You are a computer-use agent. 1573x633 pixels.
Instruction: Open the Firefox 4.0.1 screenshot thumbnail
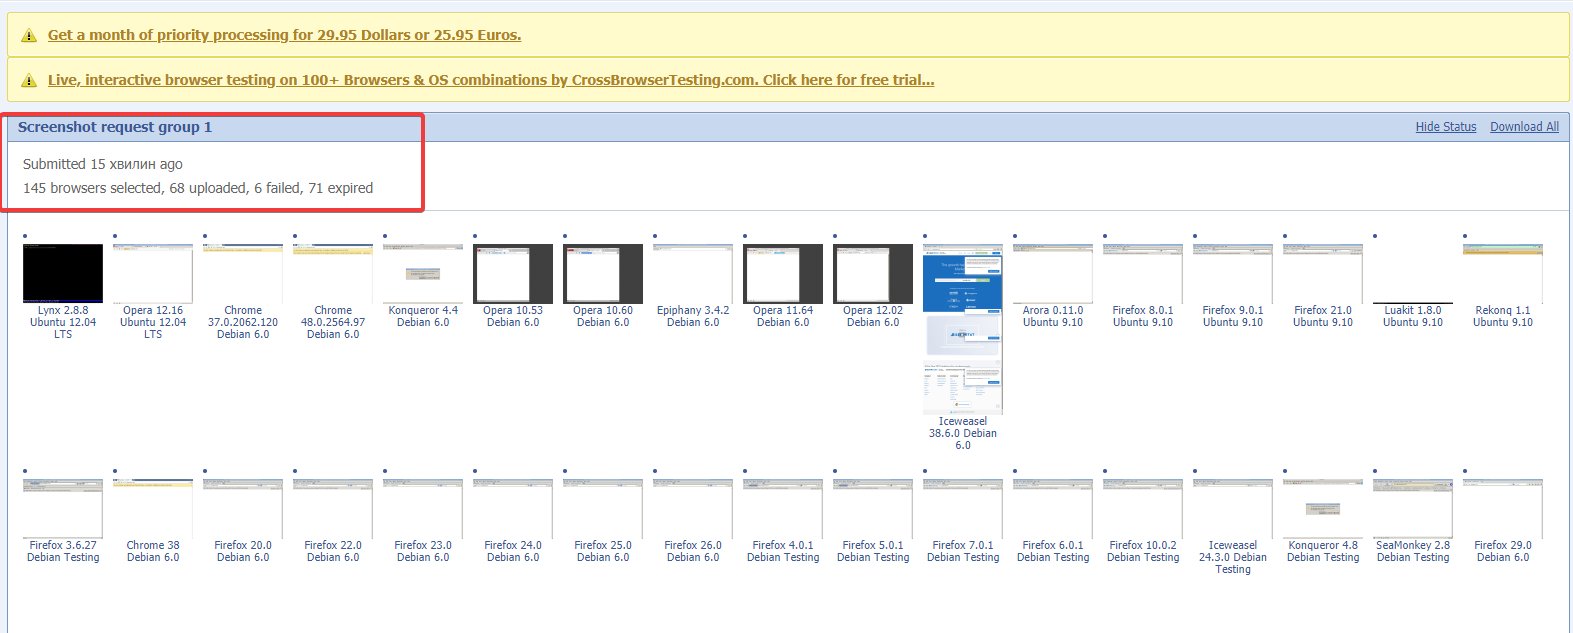(783, 508)
